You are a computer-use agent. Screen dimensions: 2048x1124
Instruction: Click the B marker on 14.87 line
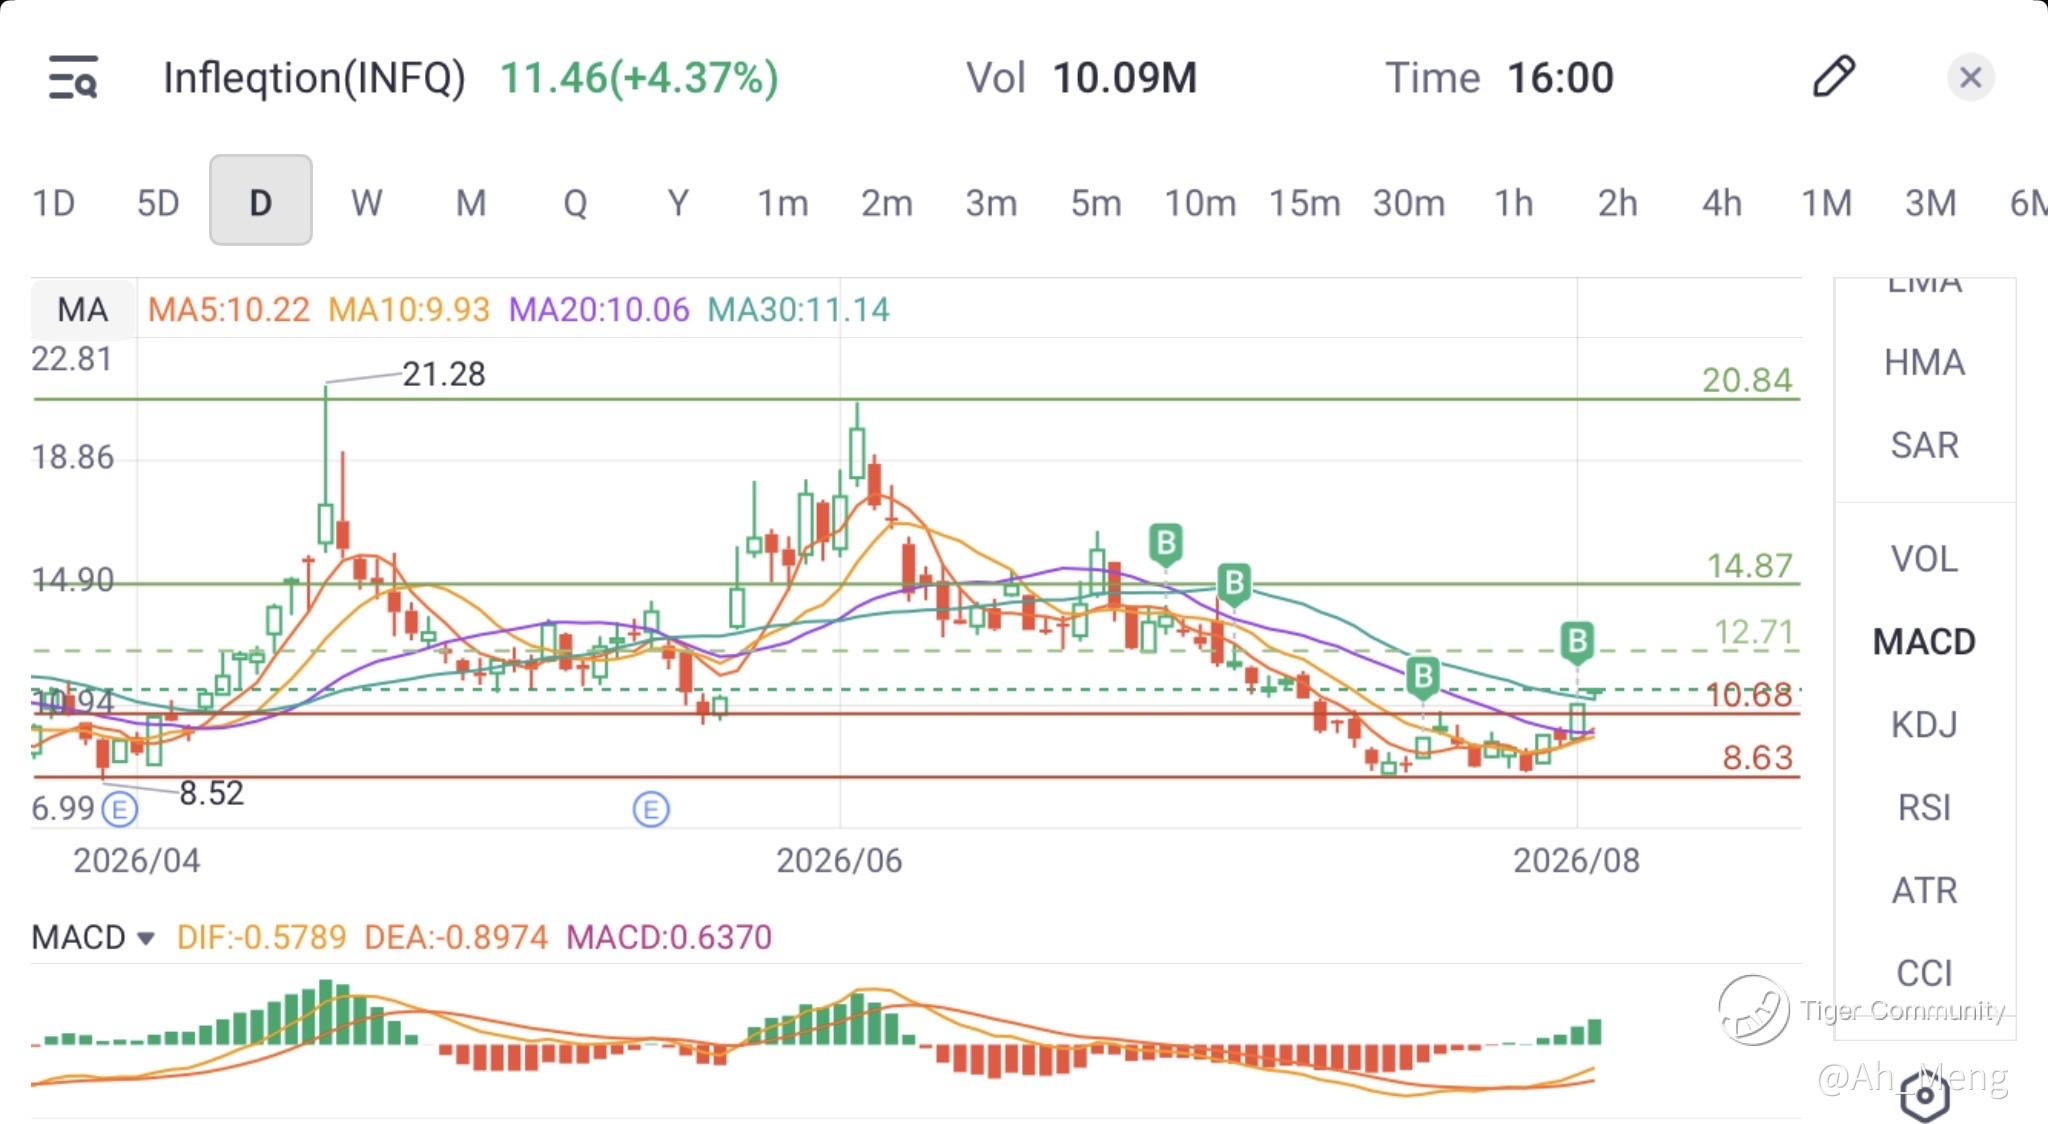(x=1234, y=583)
